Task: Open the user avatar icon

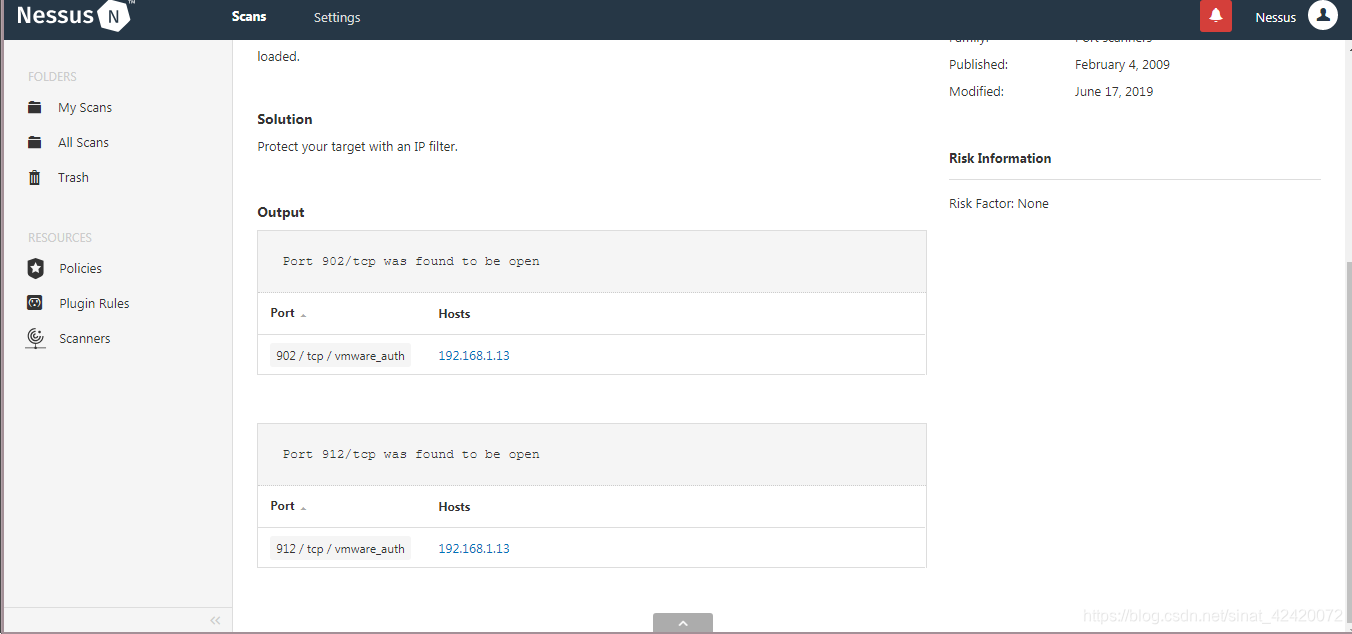Action: pos(1323,15)
